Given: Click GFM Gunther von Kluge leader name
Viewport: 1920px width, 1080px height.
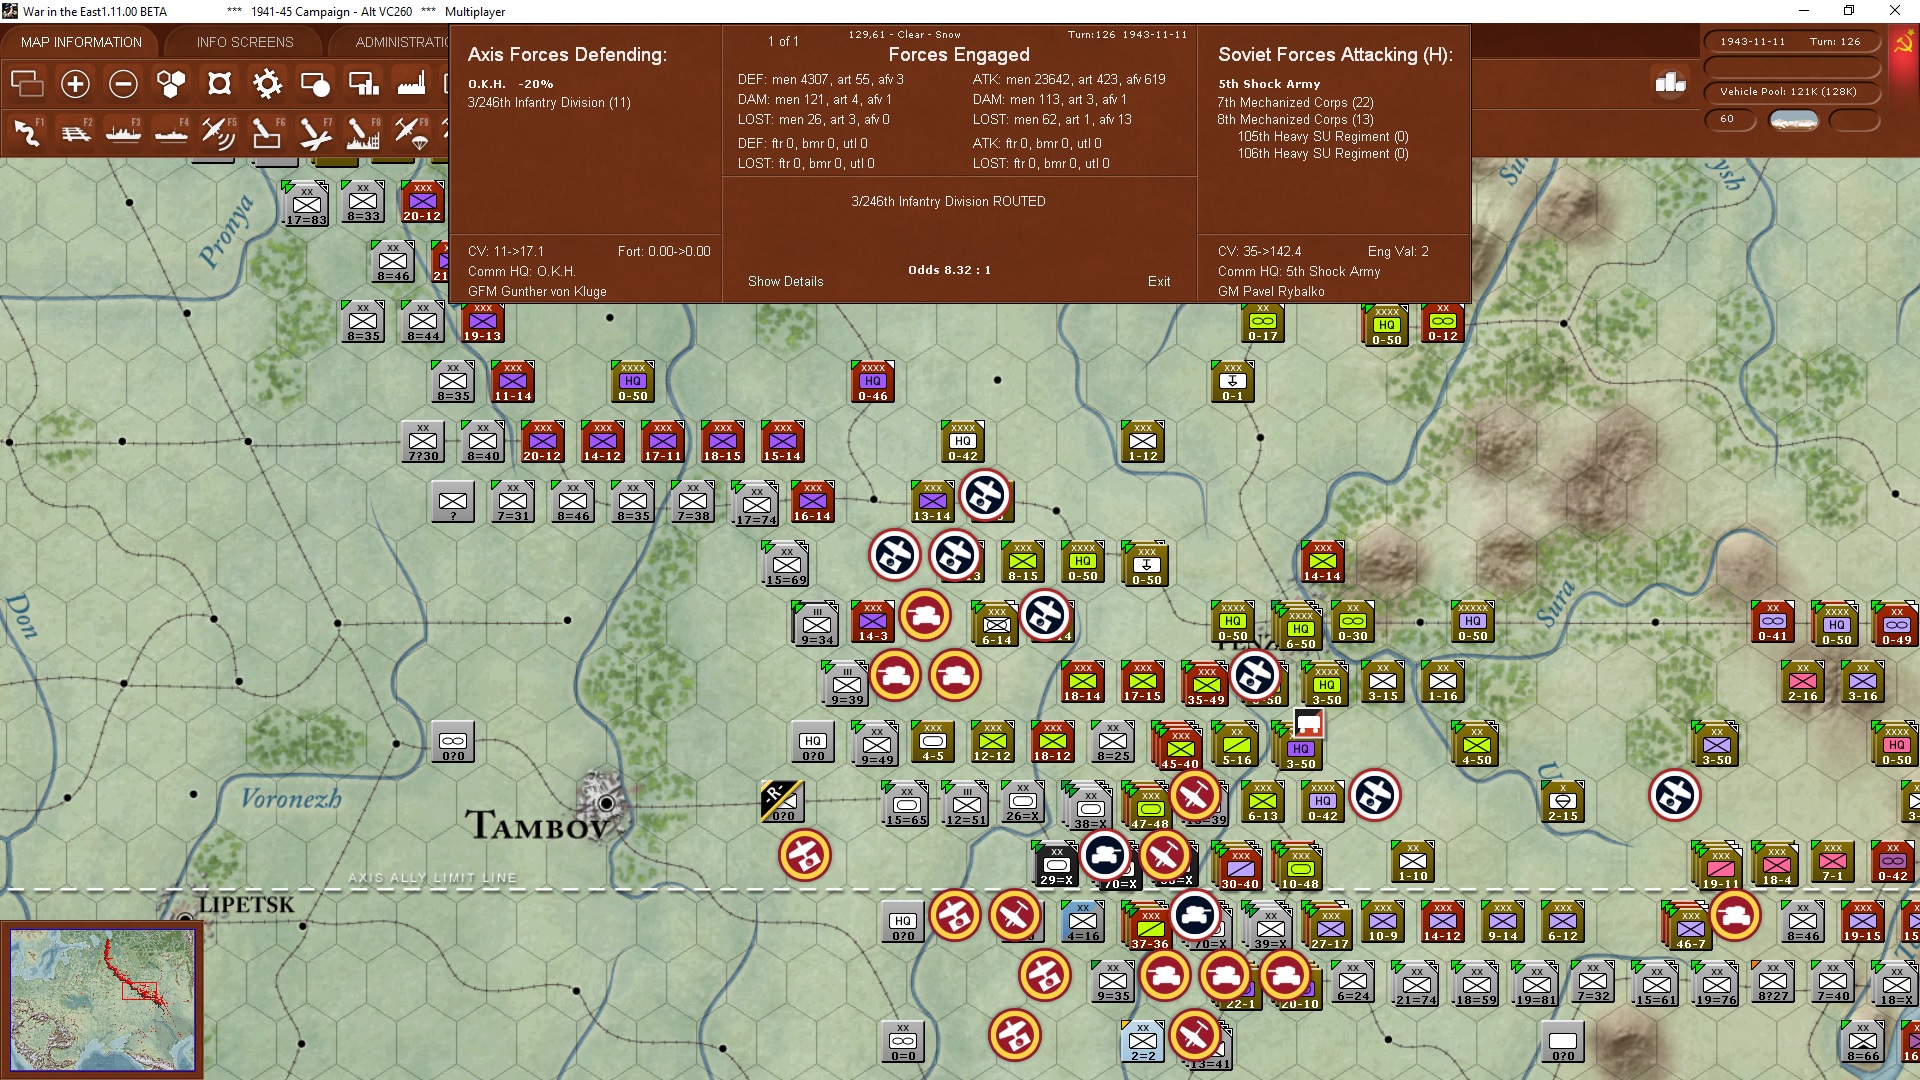Looking at the screenshot, I should coord(537,291).
